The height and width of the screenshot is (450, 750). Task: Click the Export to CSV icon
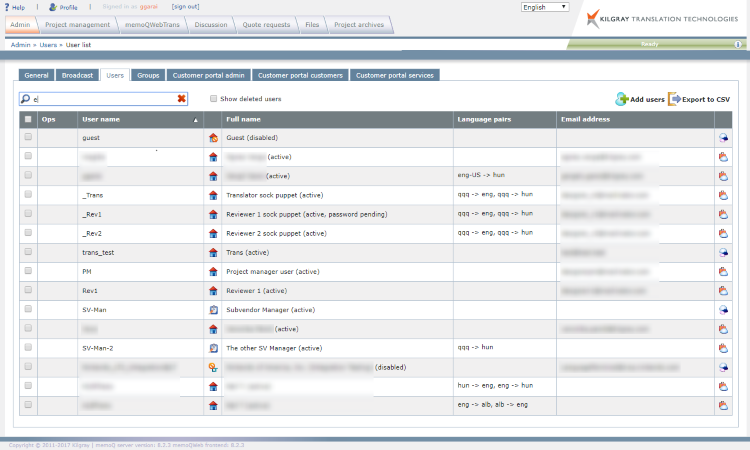pyautogui.click(x=673, y=99)
